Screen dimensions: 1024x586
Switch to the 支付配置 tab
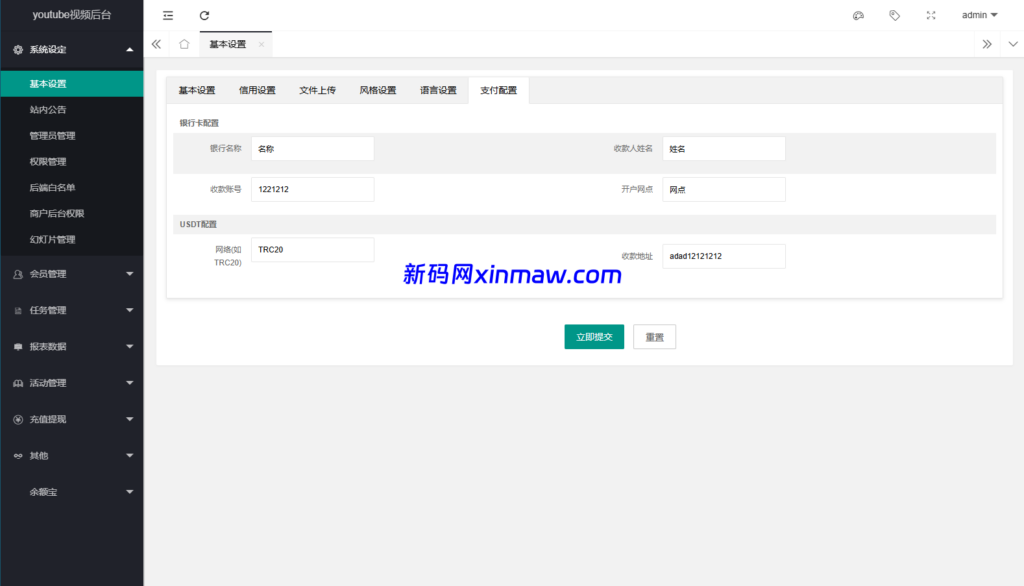pyautogui.click(x=498, y=90)
